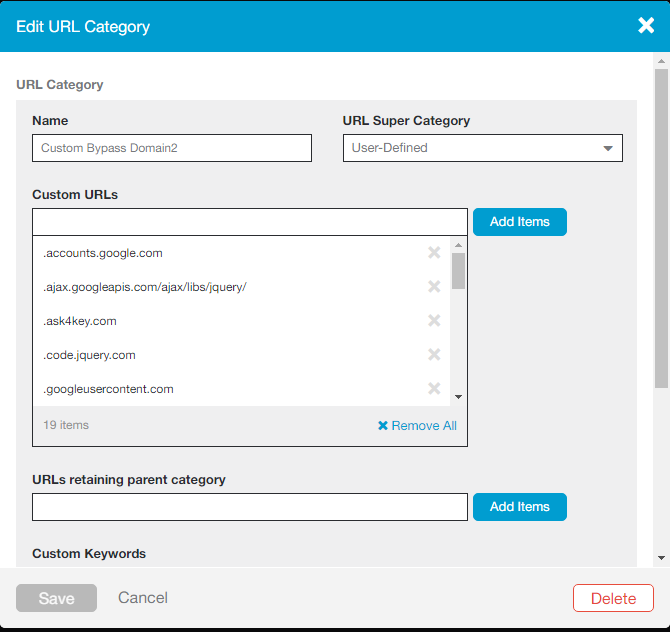Click Add Items for retained parent URLs
Image resolution: width=670 pixels, height=632 pixels.
coord(520,507)
